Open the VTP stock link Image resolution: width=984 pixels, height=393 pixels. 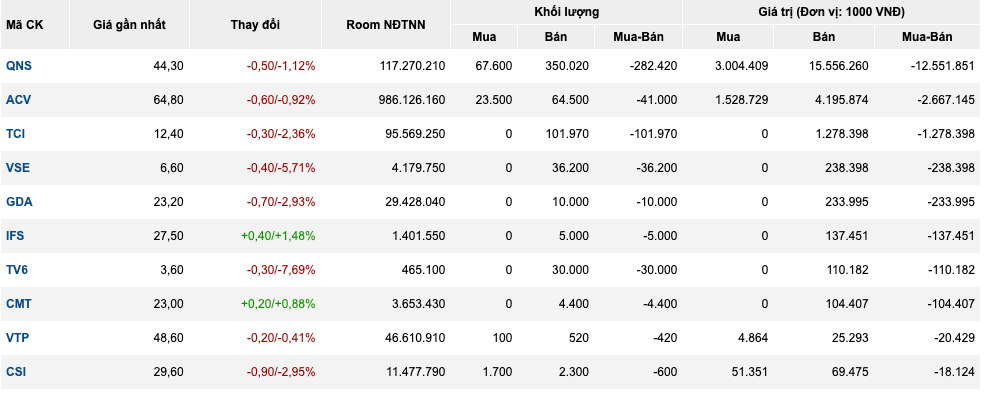(x=18, y=338)
